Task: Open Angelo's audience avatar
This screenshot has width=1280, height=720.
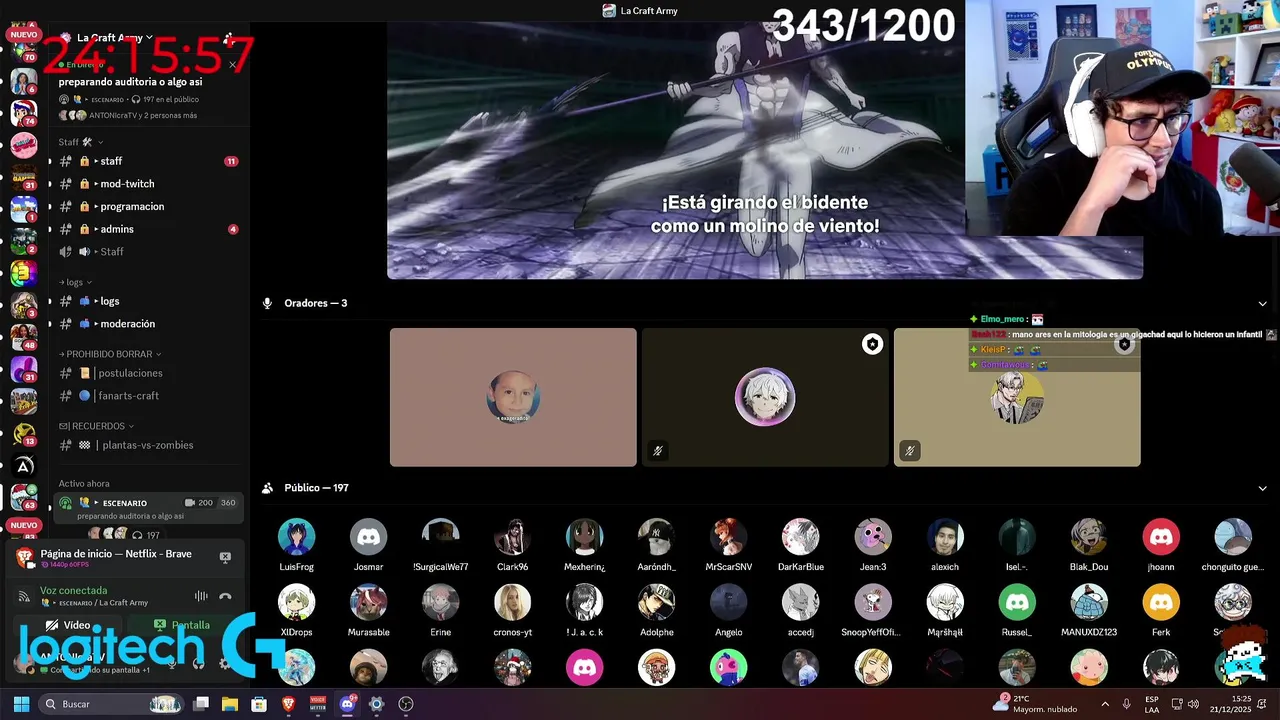Action: tap(728, 603)
